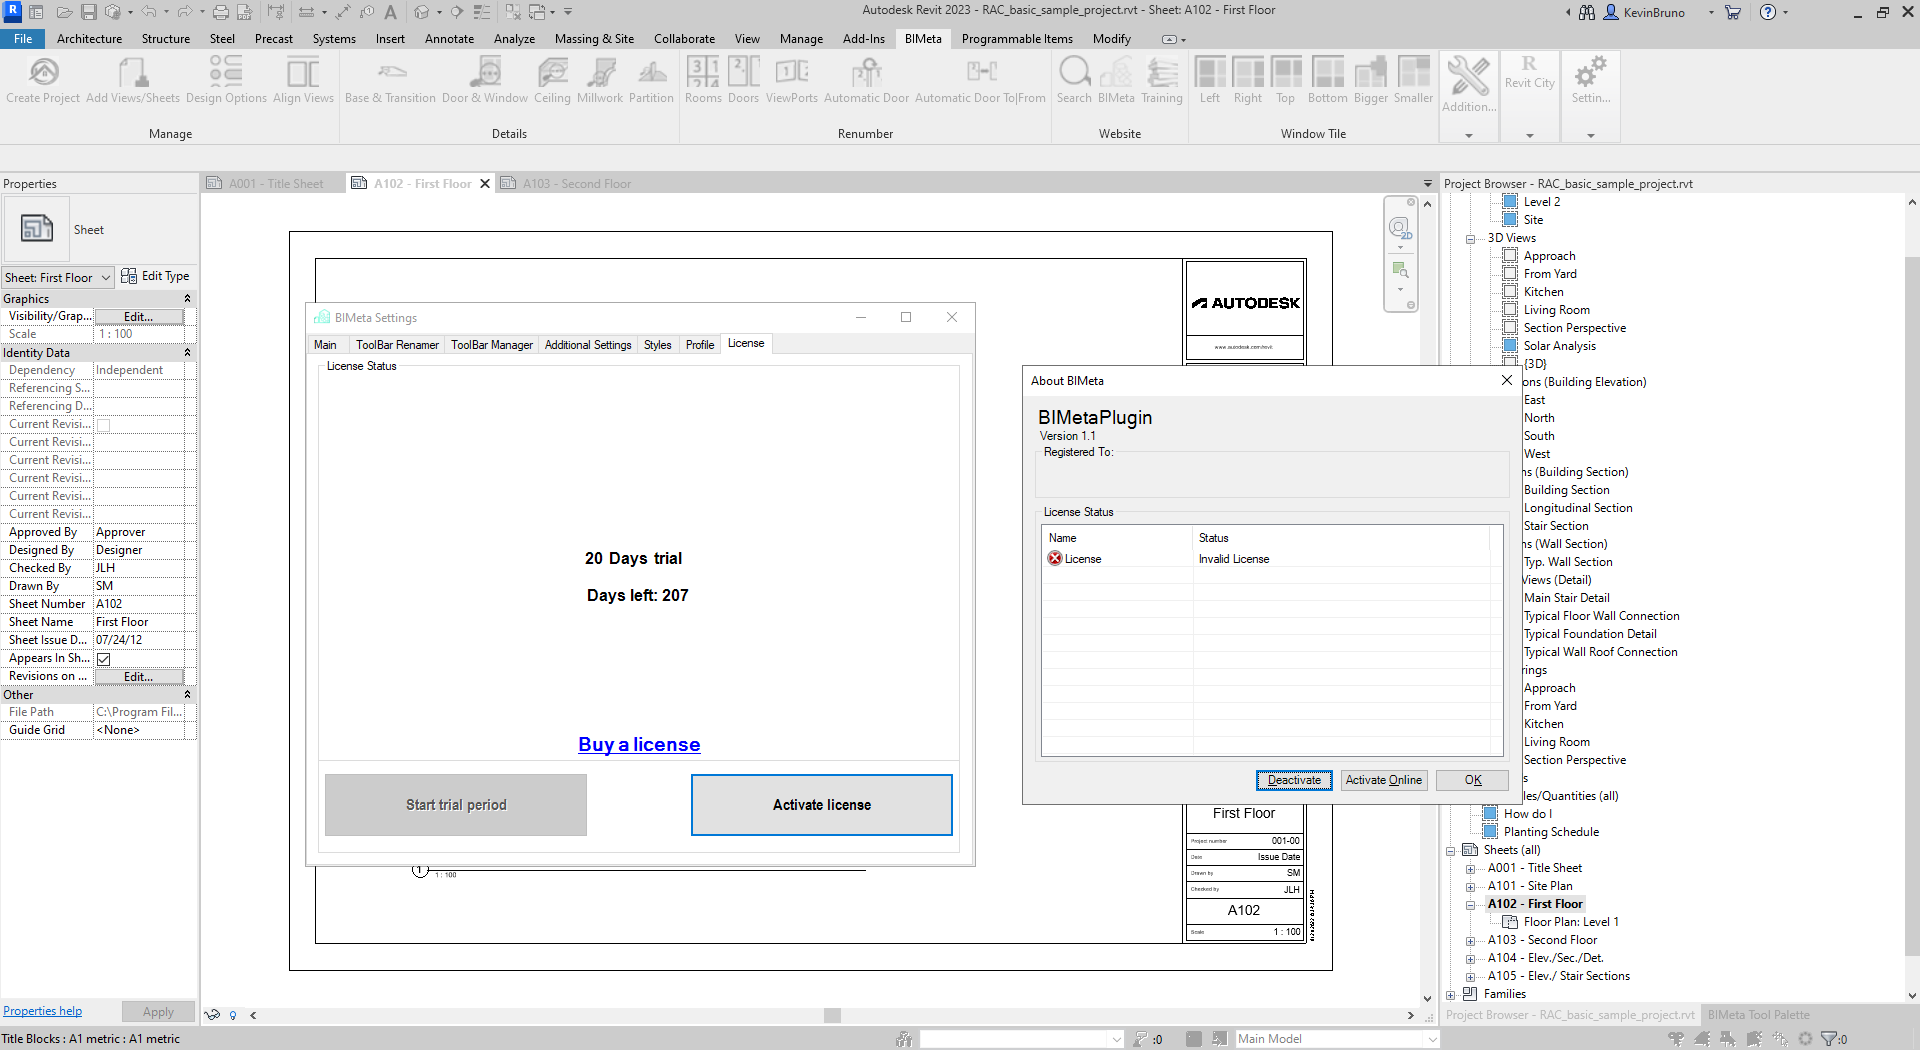
Task: Toggle the Living Room view box
Action: tap(1510, 310)
